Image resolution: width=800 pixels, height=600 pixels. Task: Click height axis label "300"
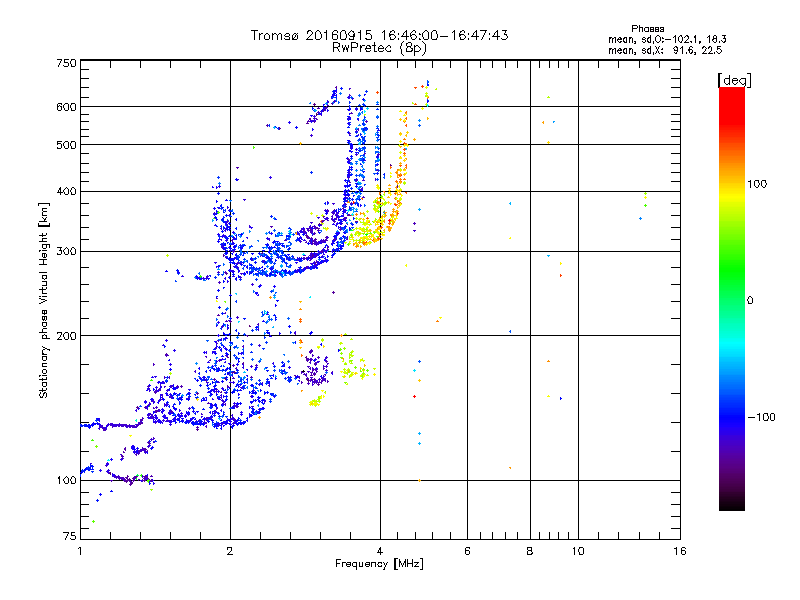[x=66, y=251]
